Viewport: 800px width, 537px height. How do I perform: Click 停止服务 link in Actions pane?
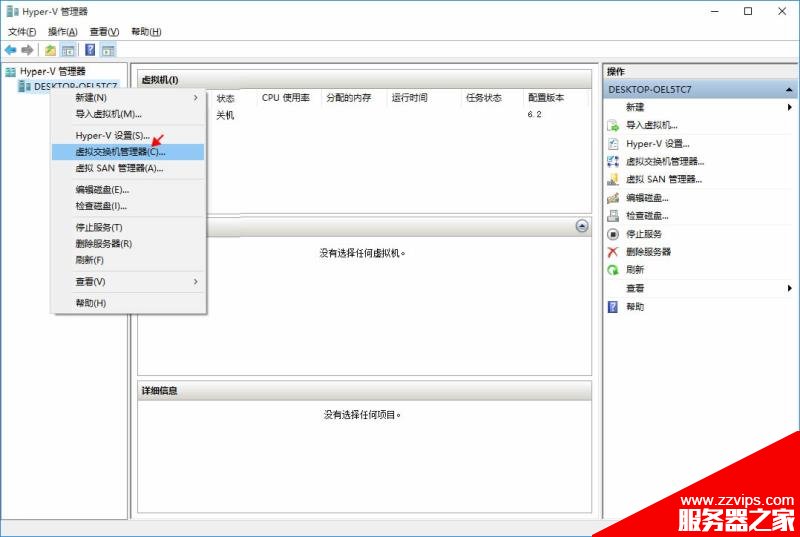pyautogui.click(x=644, y=234)
